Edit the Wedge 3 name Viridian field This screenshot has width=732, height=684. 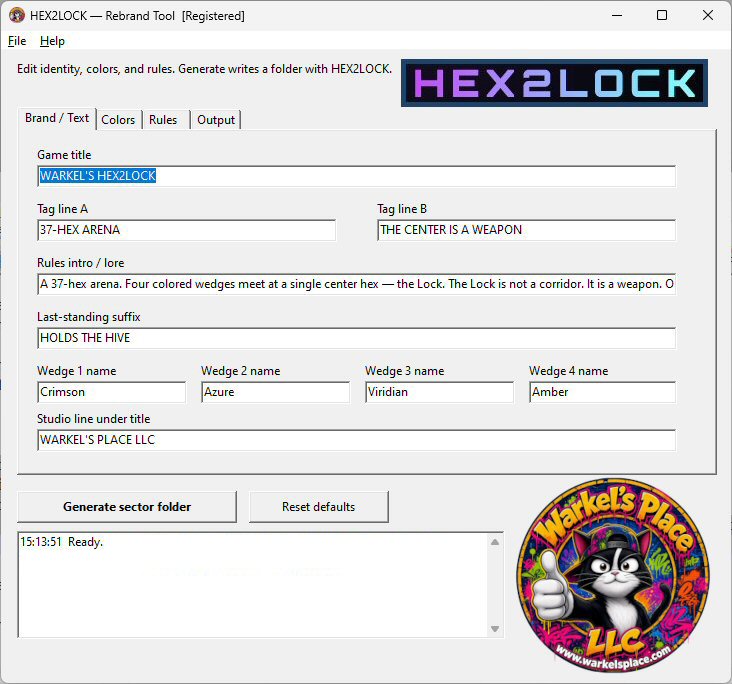[439, 392]
